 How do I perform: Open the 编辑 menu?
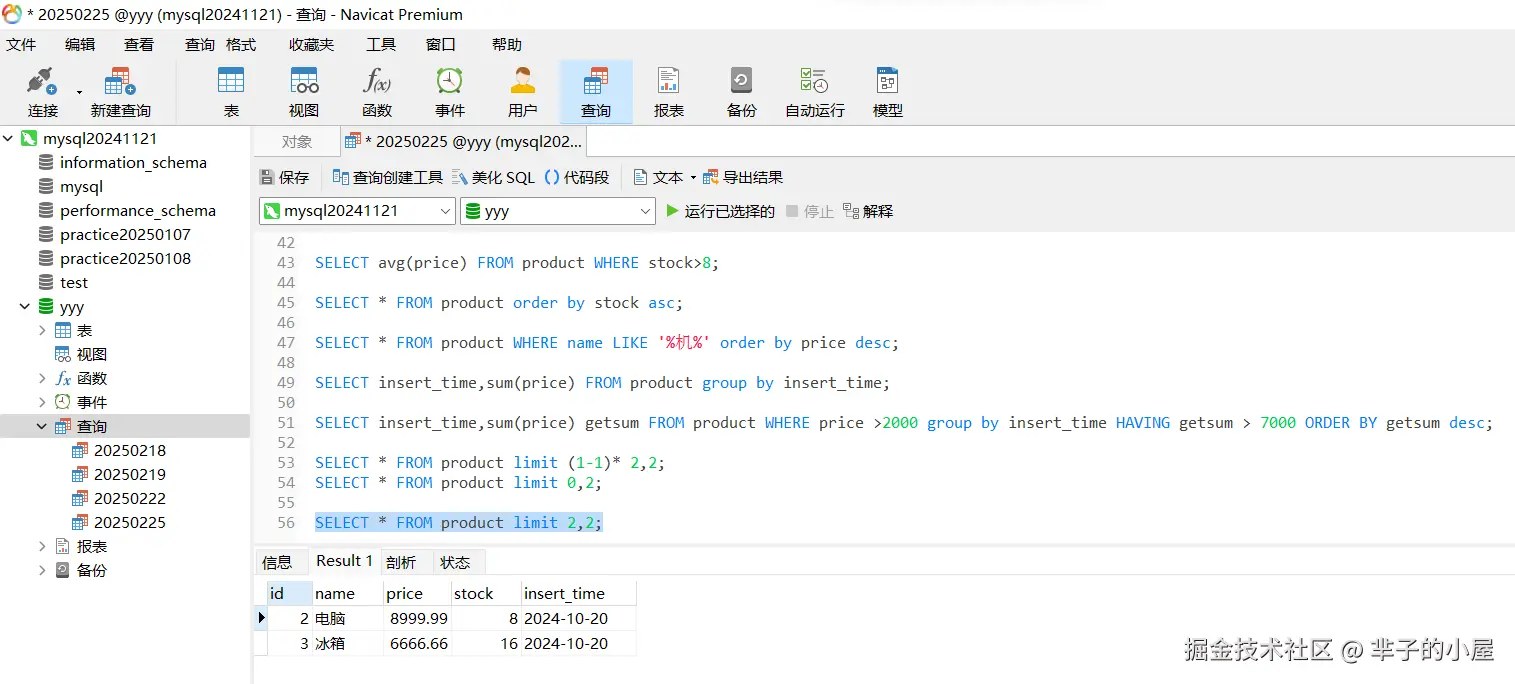click(x=80, y=44)
